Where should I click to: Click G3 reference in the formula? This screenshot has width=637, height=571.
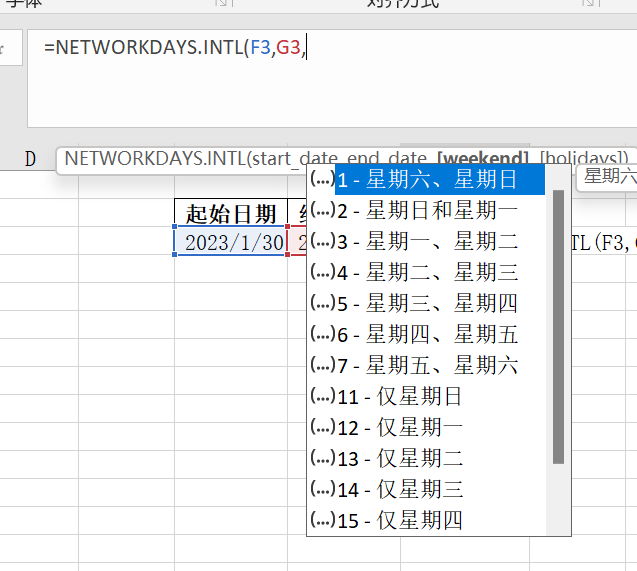[288, 48]
